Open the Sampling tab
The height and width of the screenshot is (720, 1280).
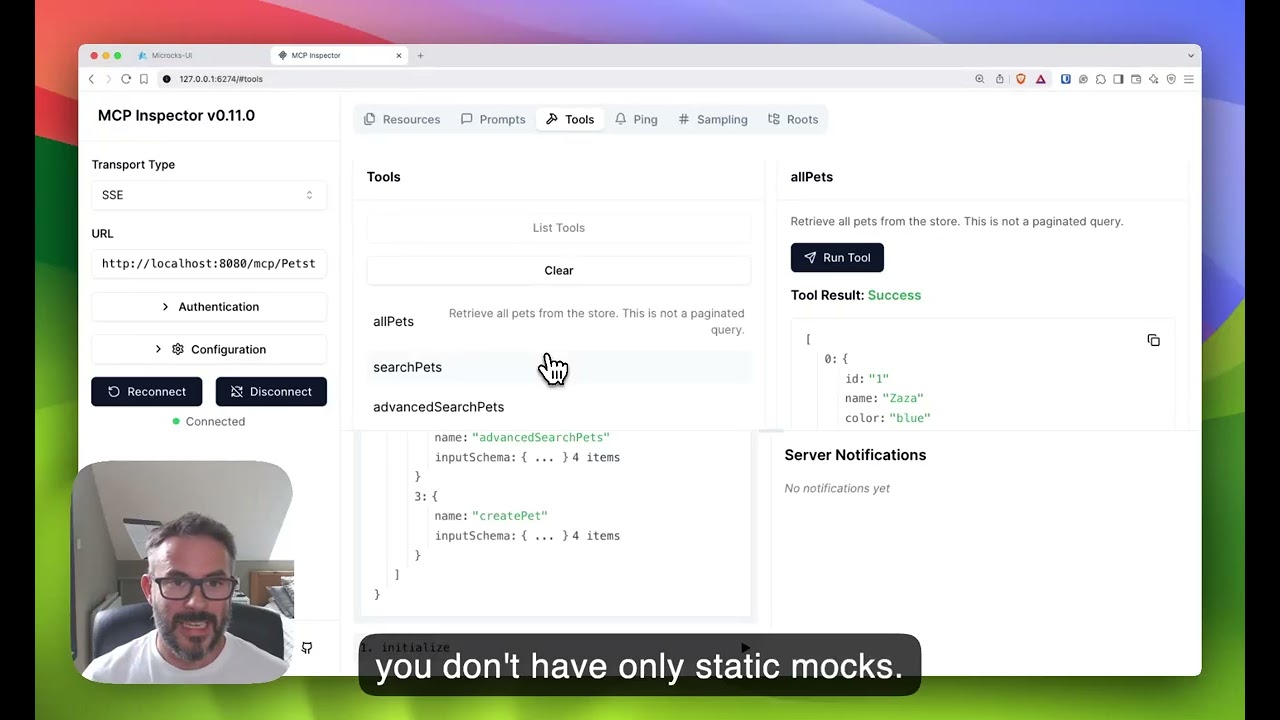point(713,119)
